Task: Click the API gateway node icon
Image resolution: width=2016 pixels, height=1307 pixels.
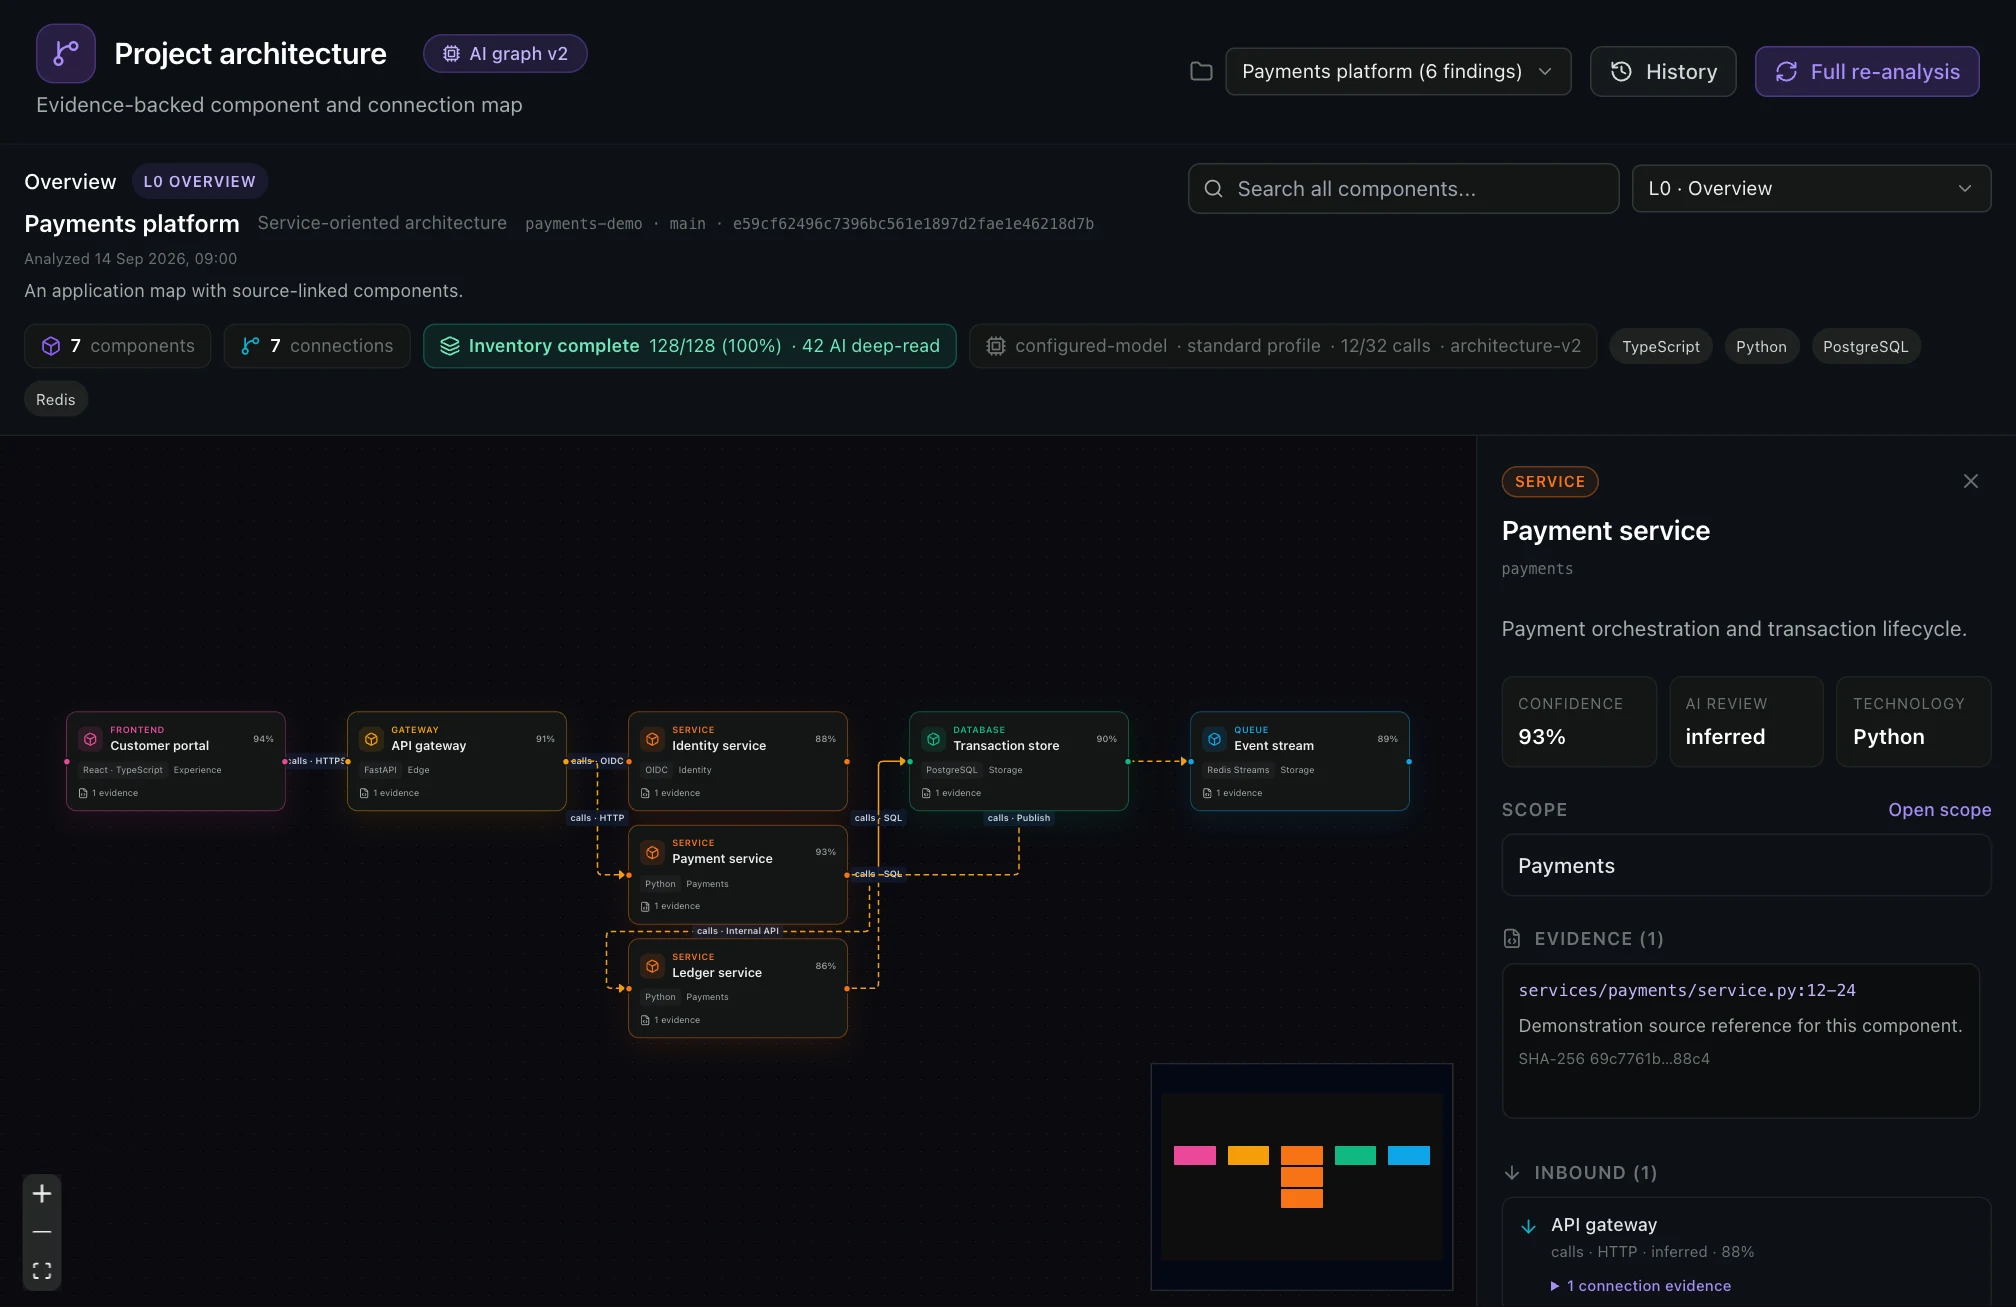Action: tap(371, 739)
